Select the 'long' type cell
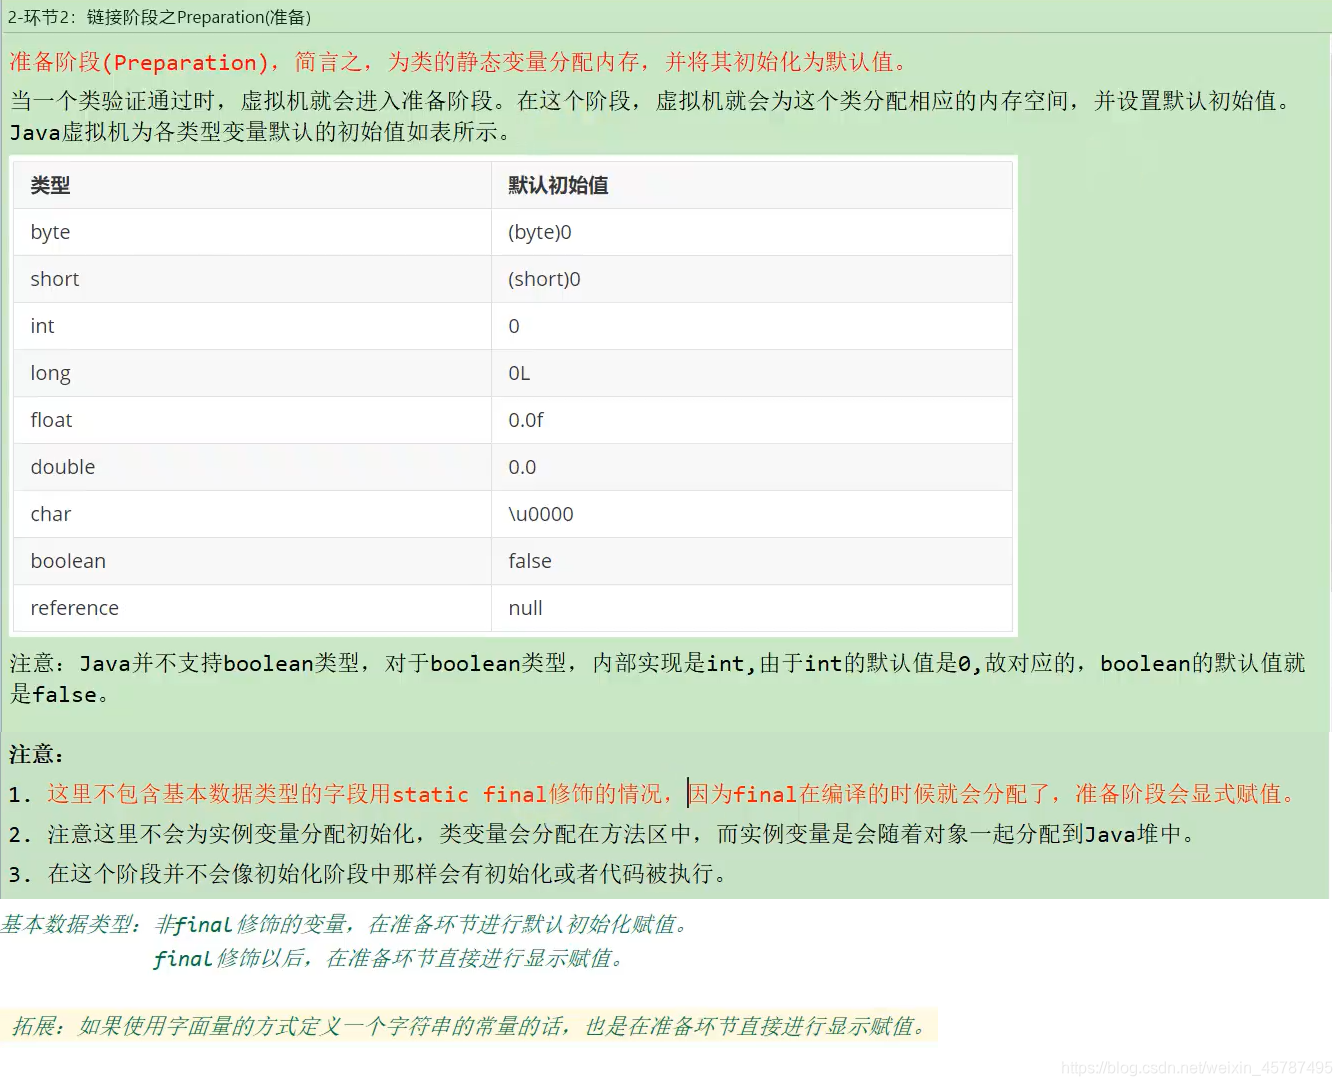 (x=252, y=373)
